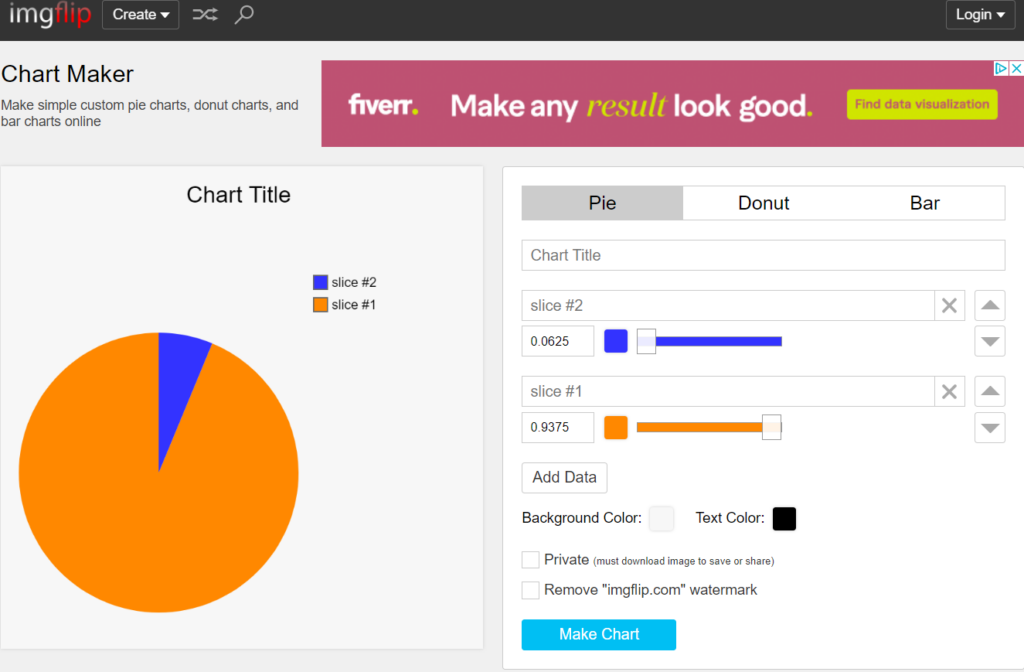Switch to the Donut chart tab
The image size is (1024, 672).
[763, 202]
